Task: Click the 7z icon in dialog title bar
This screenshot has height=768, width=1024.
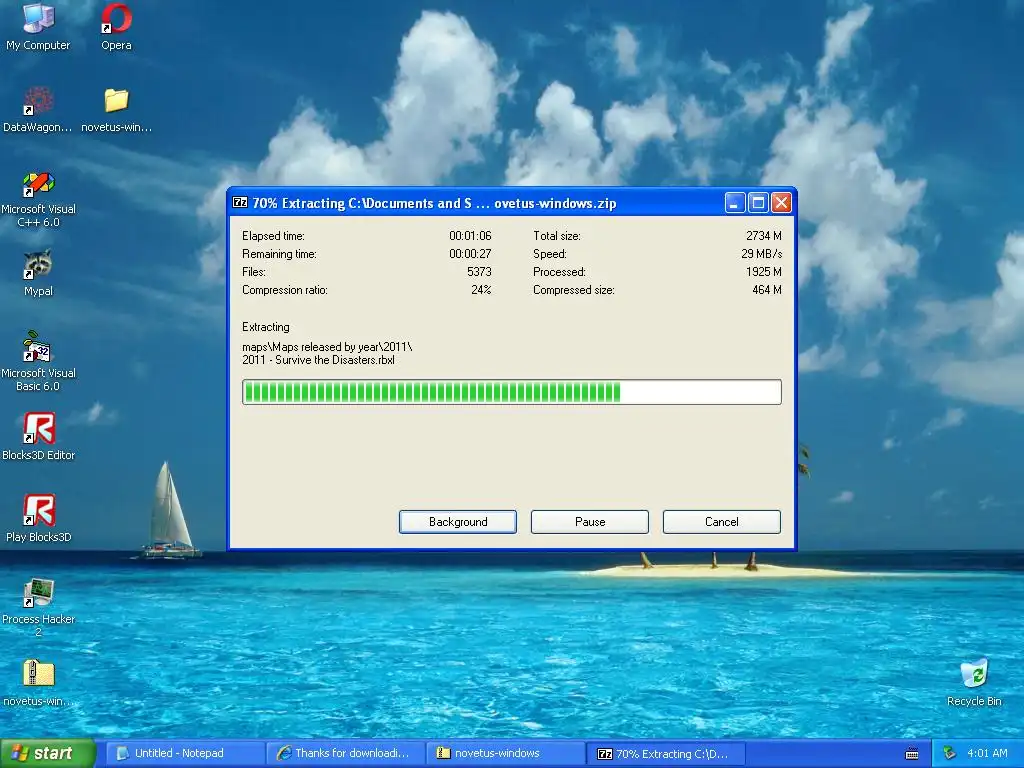Action: (240, 202)
